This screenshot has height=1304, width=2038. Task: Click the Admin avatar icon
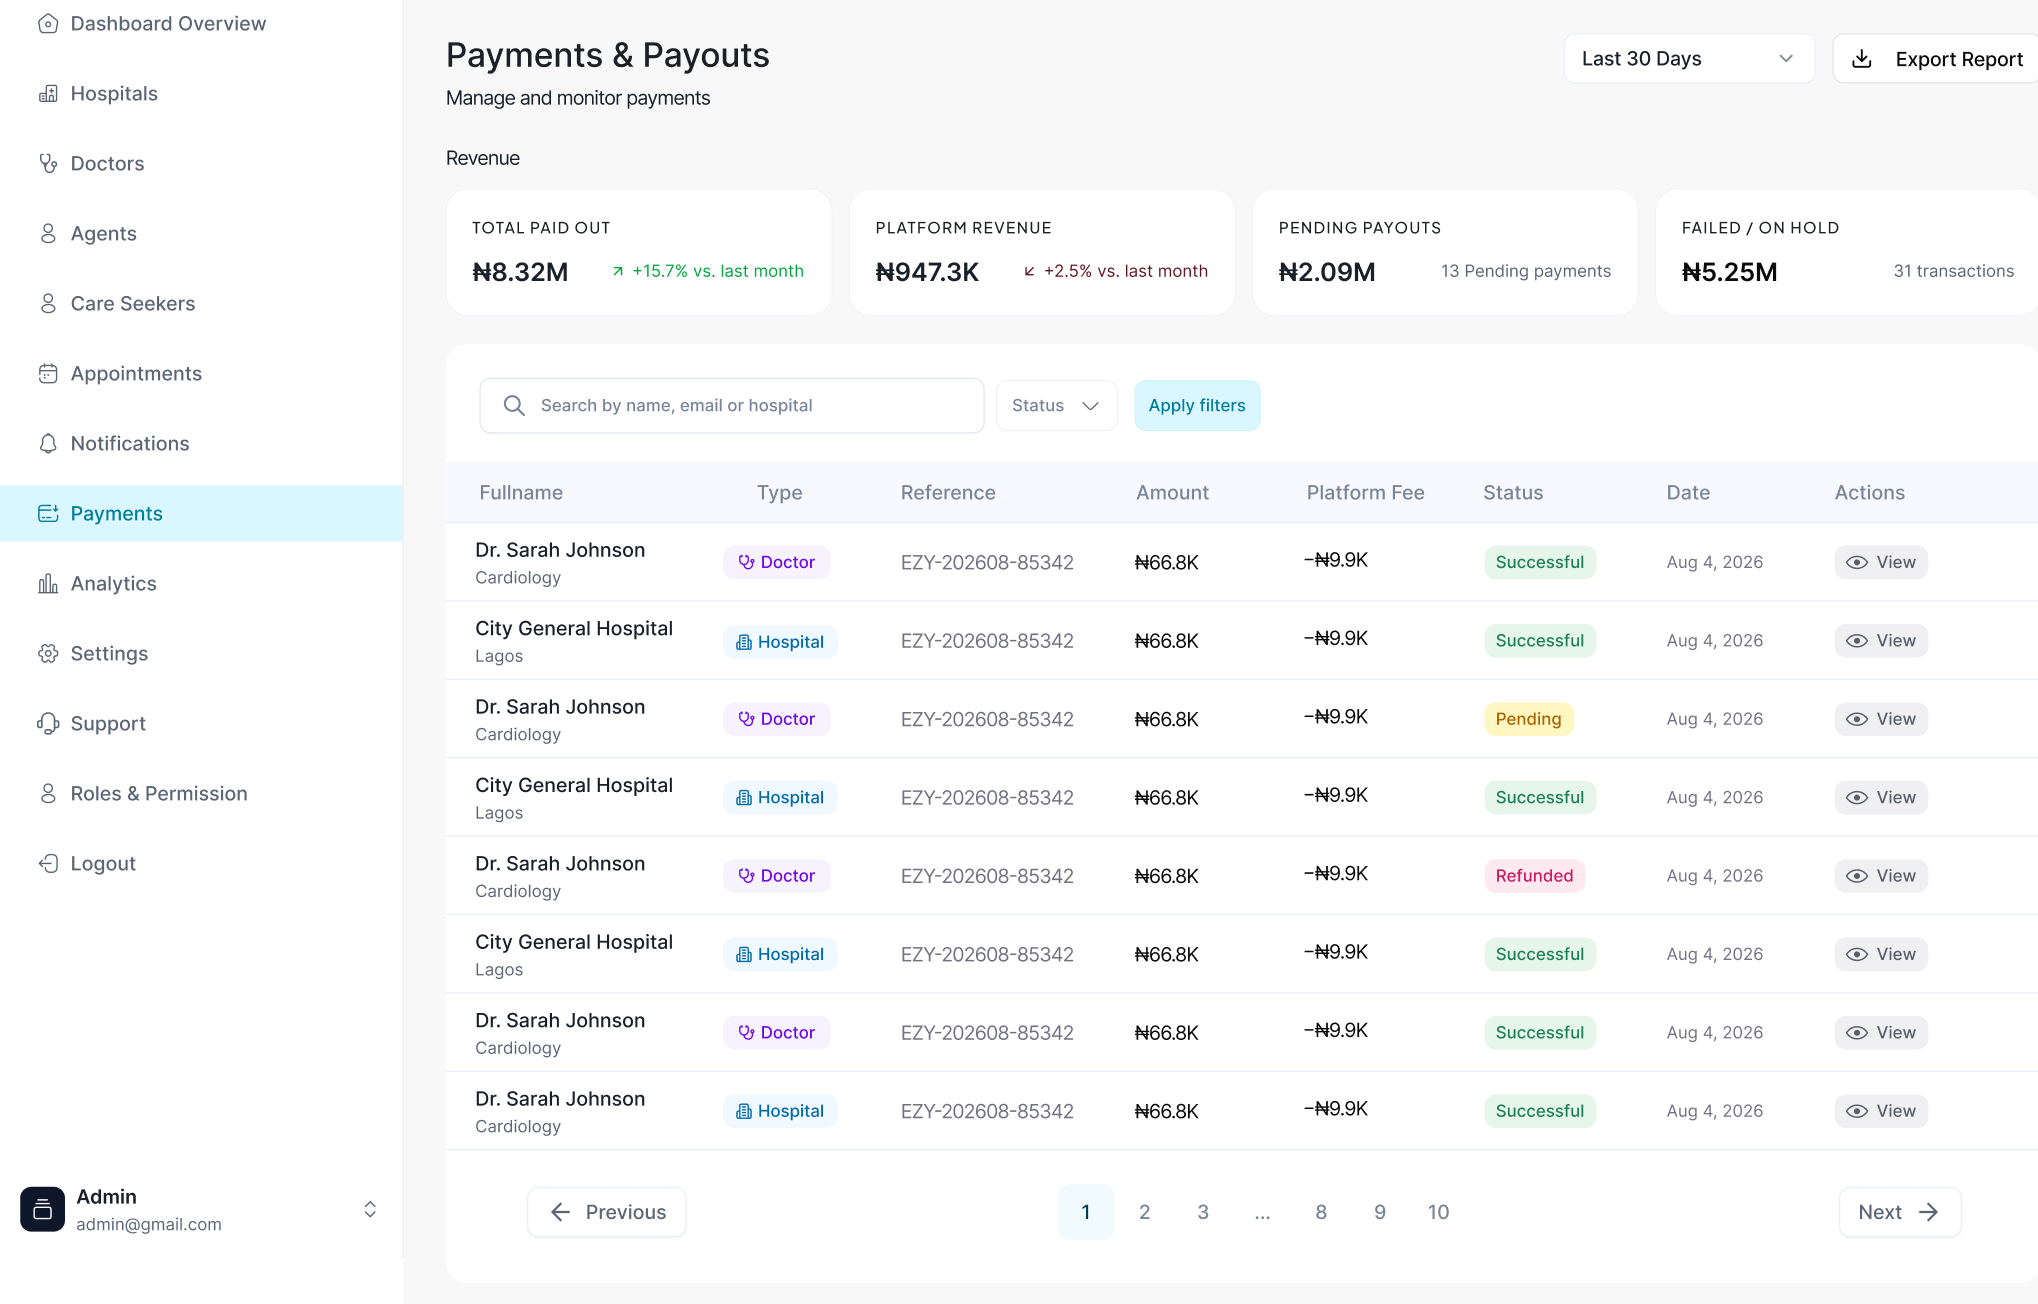point(42,1209)
